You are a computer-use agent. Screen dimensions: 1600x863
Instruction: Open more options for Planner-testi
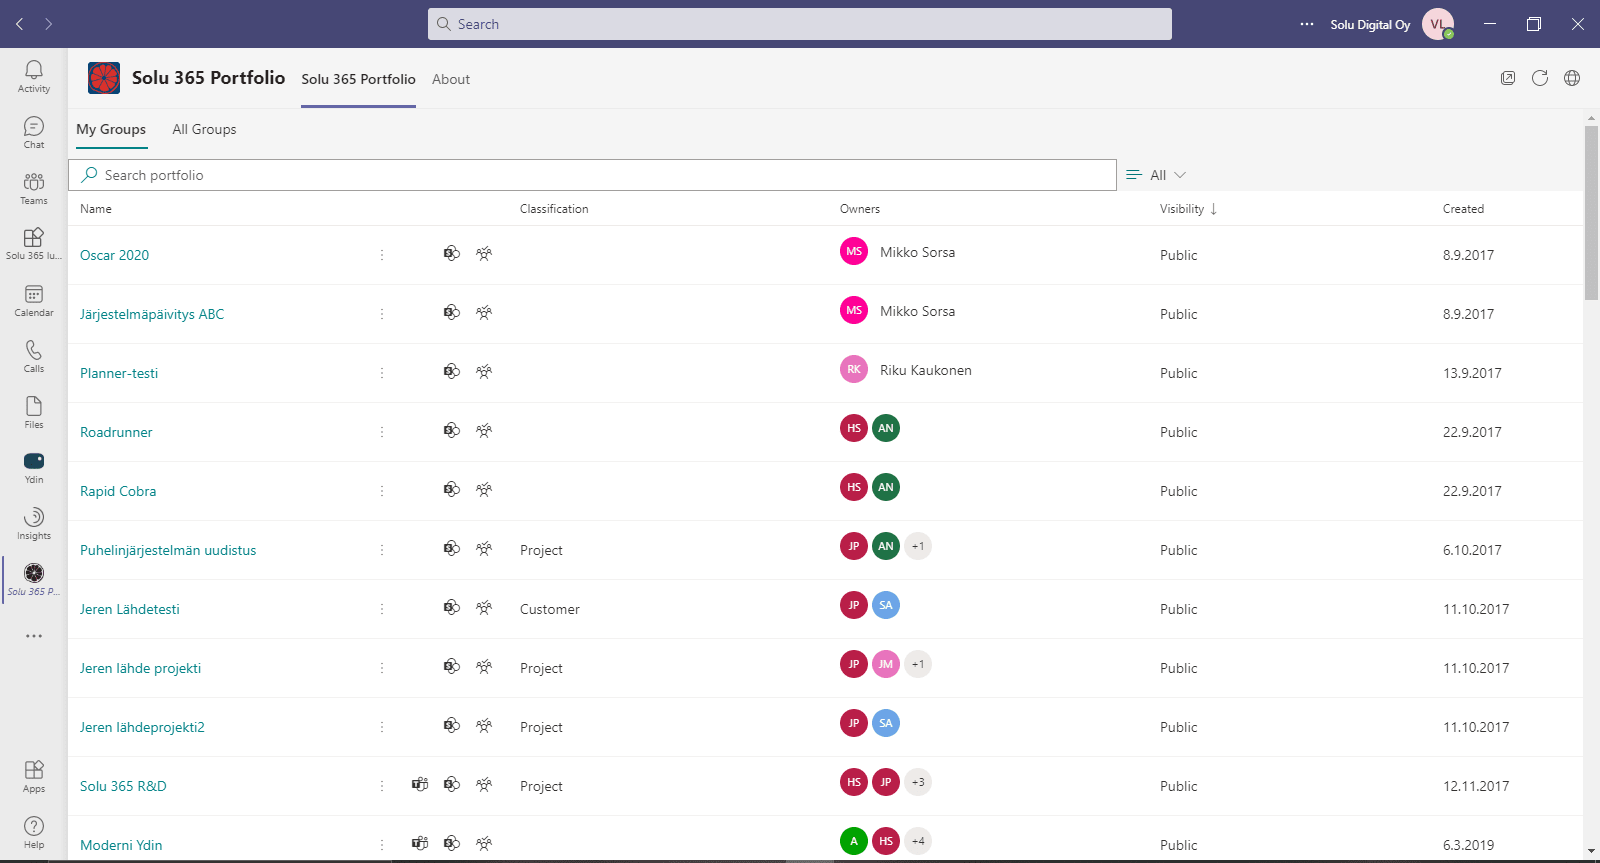click(x=382, y=373)
